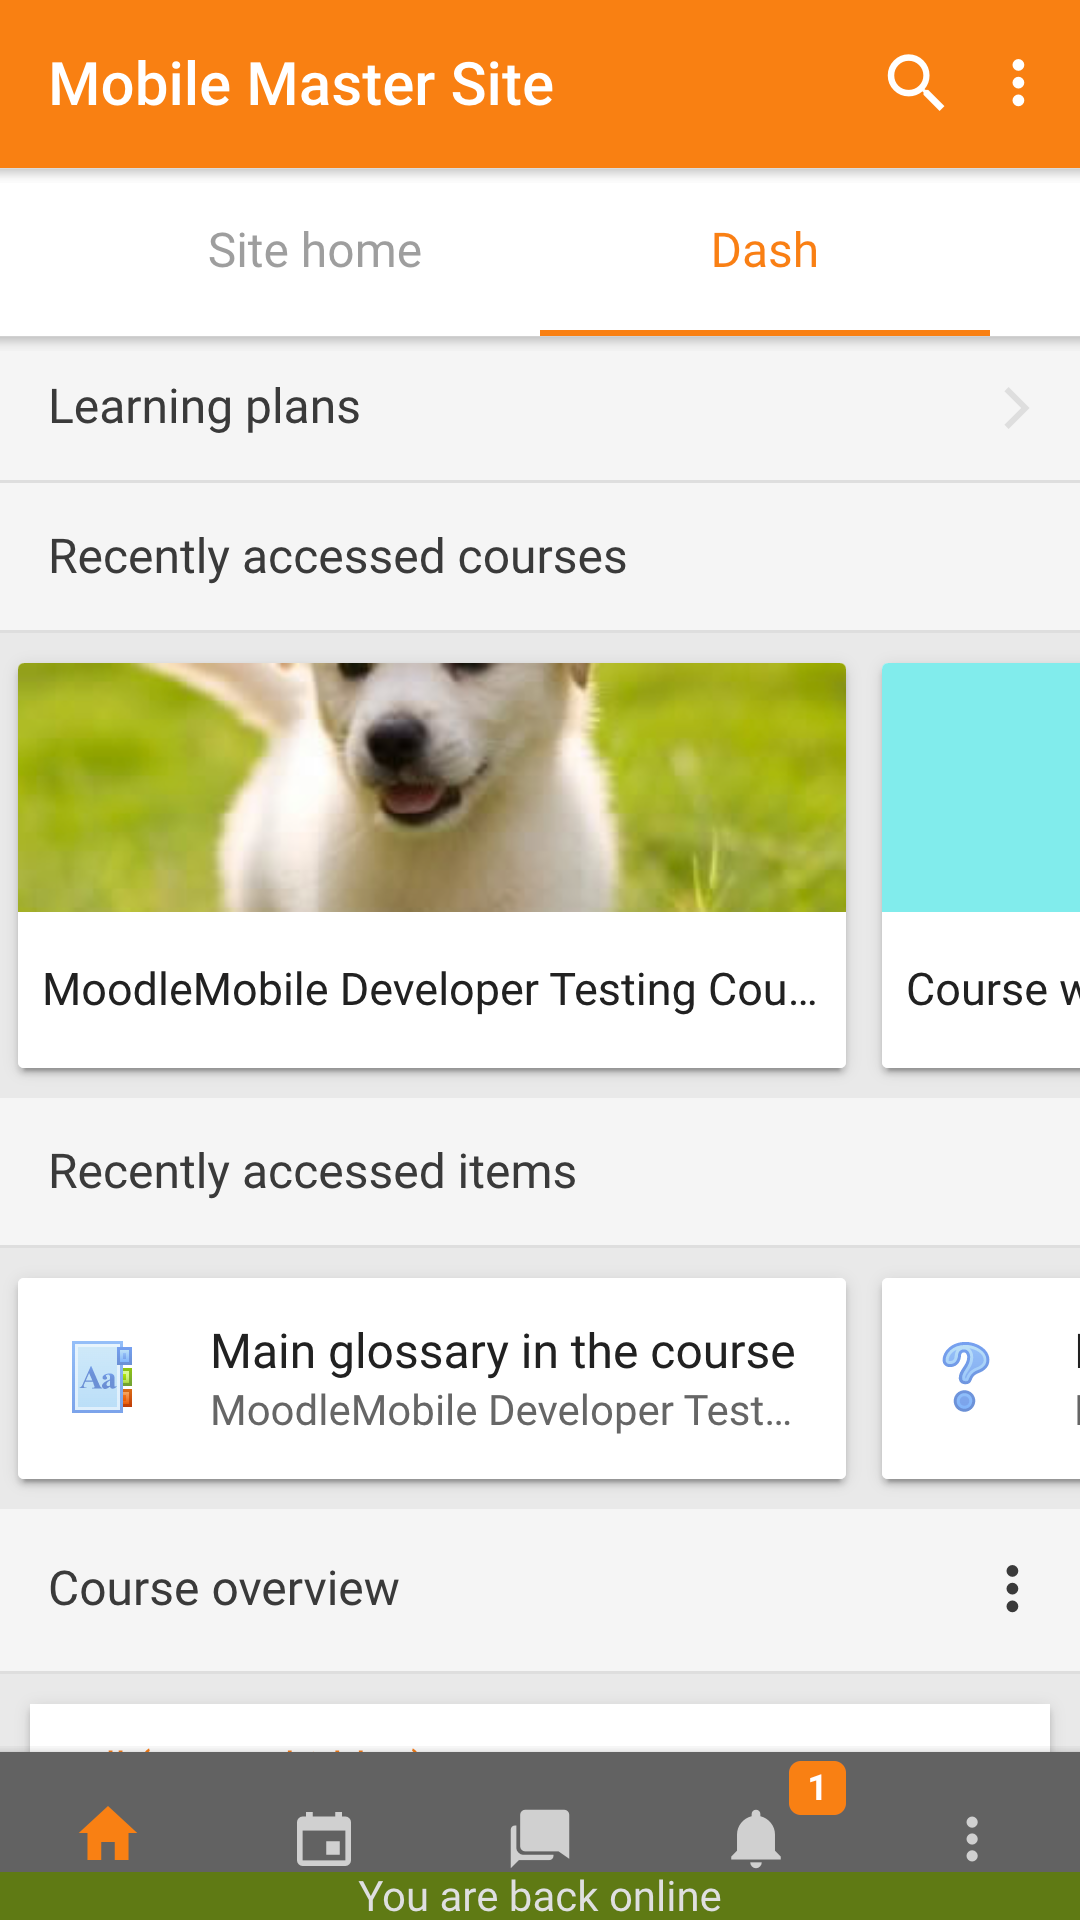Tap the glossary icon in recent items

(x=101, y=1377)
